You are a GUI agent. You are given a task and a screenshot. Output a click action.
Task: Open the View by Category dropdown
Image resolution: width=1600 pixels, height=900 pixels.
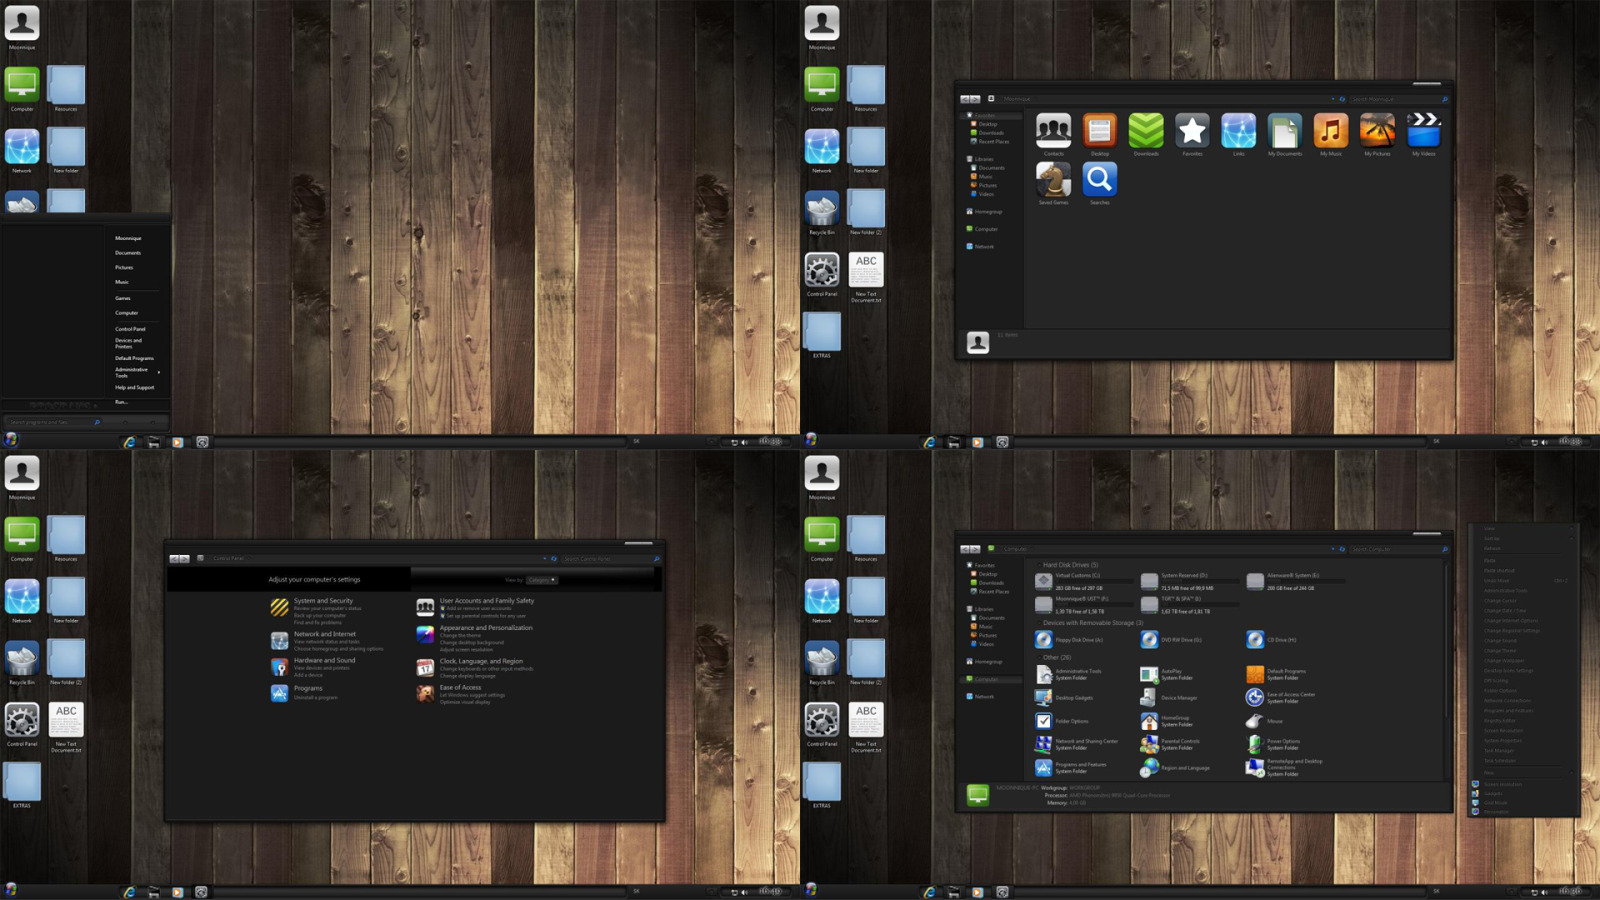542,580
